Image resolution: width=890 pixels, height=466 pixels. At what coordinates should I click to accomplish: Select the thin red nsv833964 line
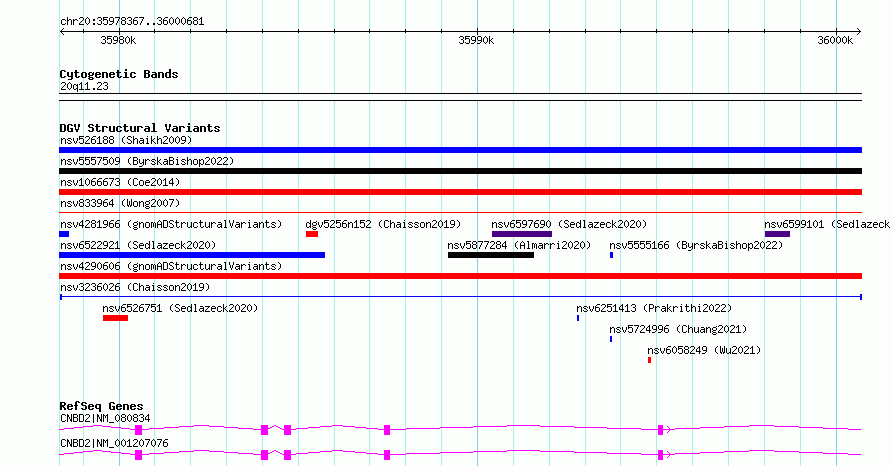pyautogui.click(x=460, y=212)
